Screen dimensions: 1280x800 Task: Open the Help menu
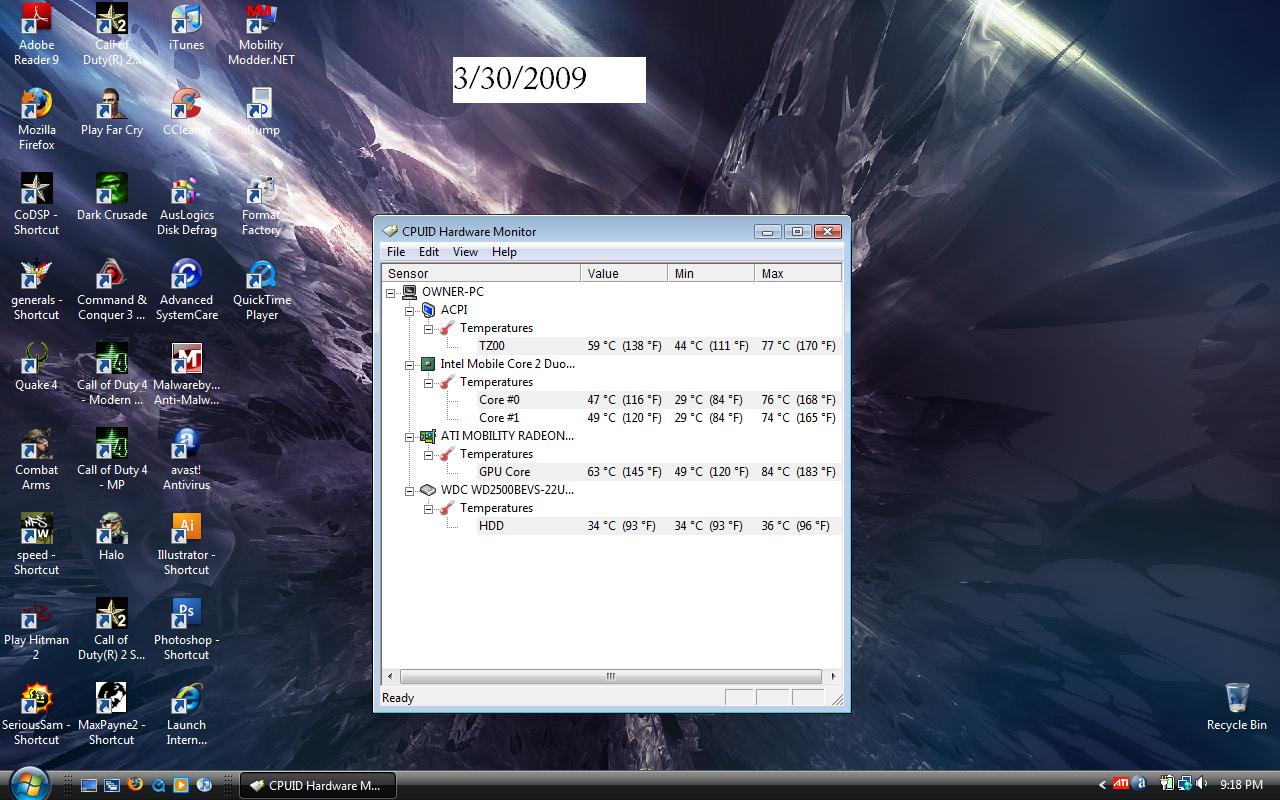pos(504,252)
